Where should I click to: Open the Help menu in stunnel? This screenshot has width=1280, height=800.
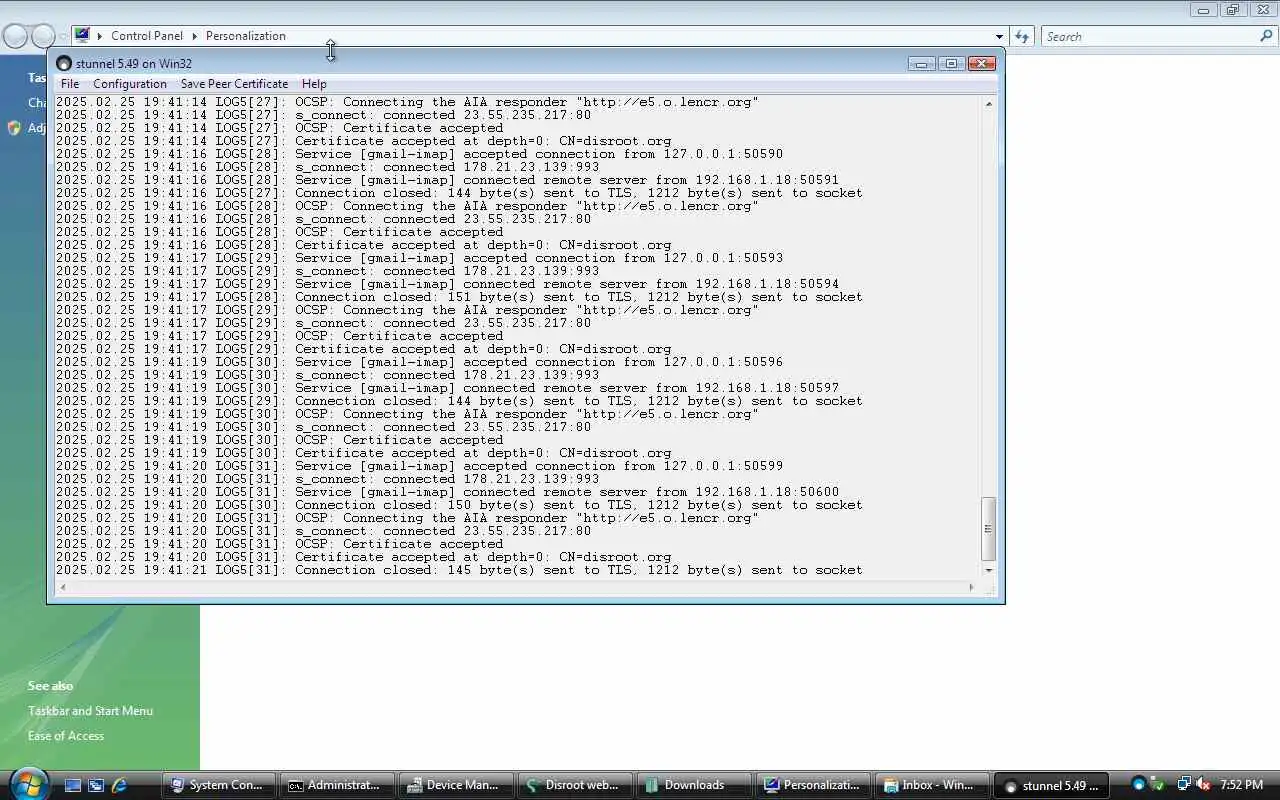pos(314,84)
